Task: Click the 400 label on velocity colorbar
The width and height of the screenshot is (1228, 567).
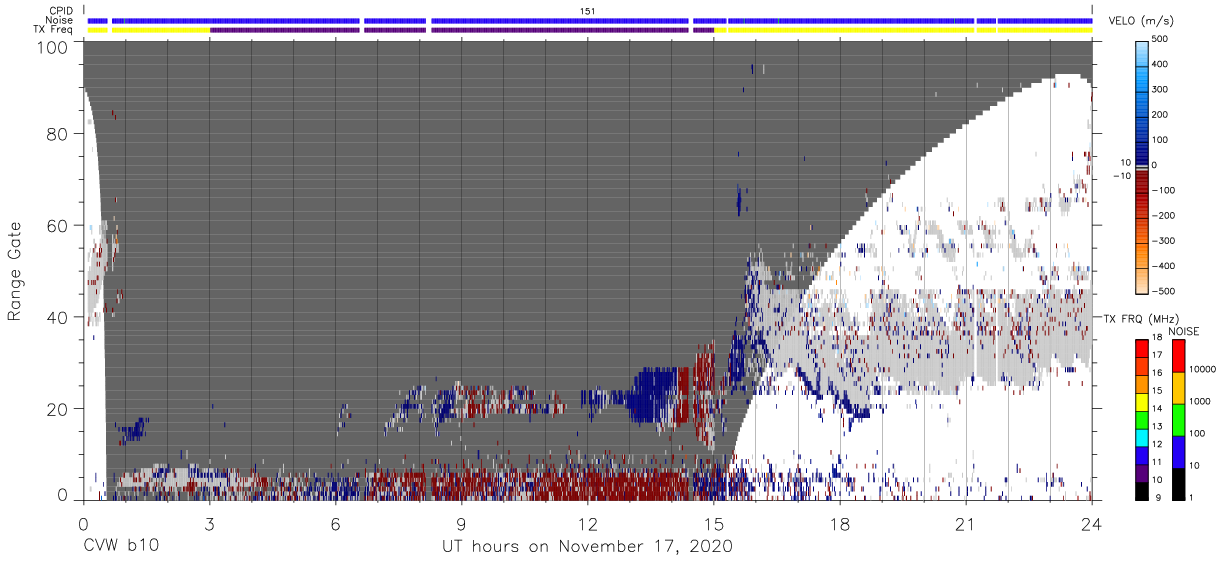Action: coord(1160,64)
